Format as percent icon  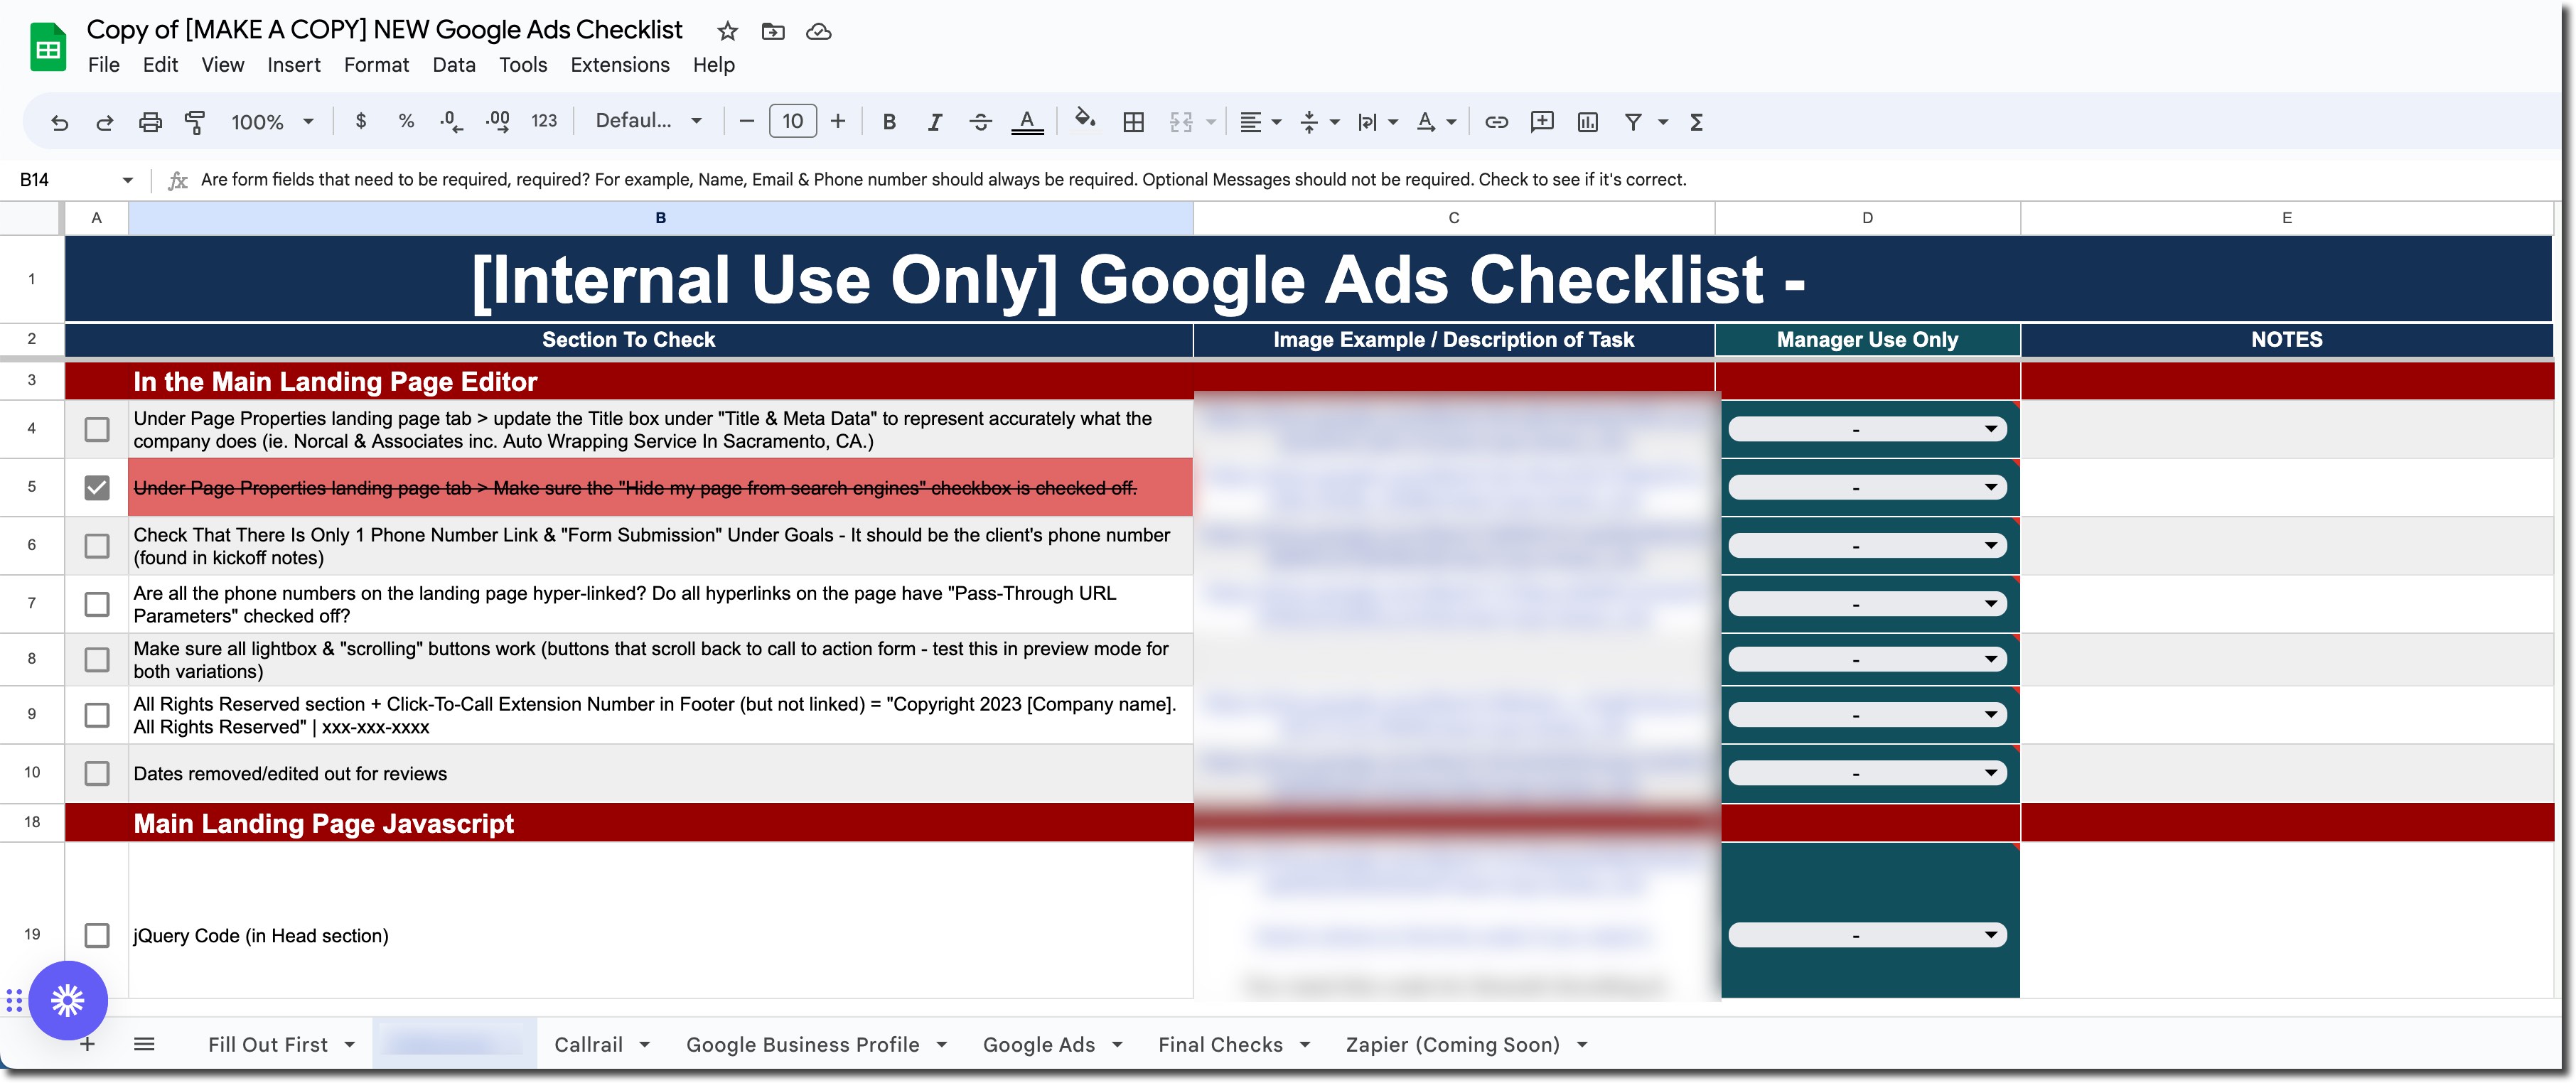click(x=406, y=121)
